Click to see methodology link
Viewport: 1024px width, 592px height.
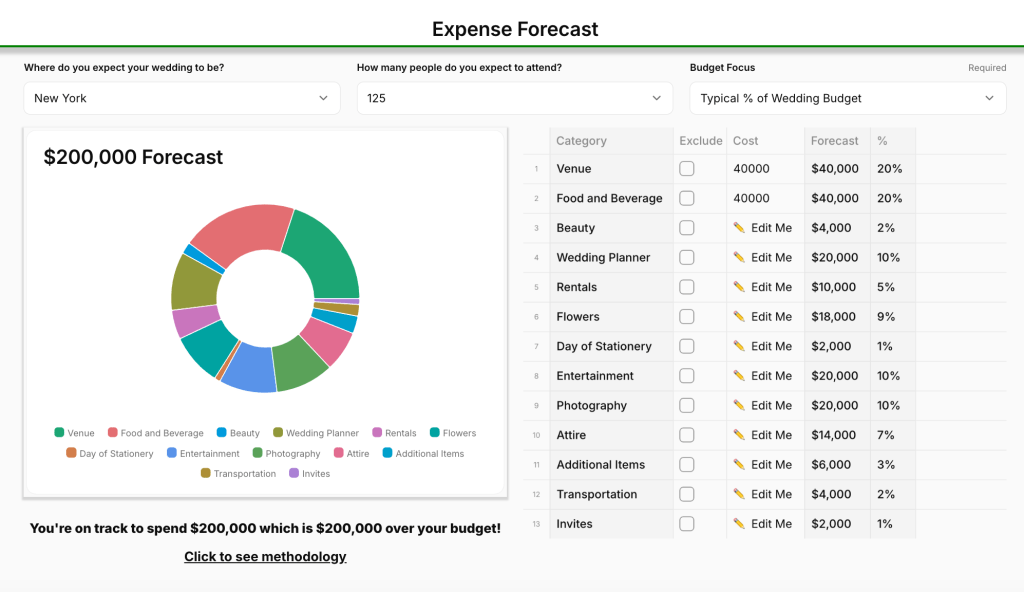(x=265, y=557)
